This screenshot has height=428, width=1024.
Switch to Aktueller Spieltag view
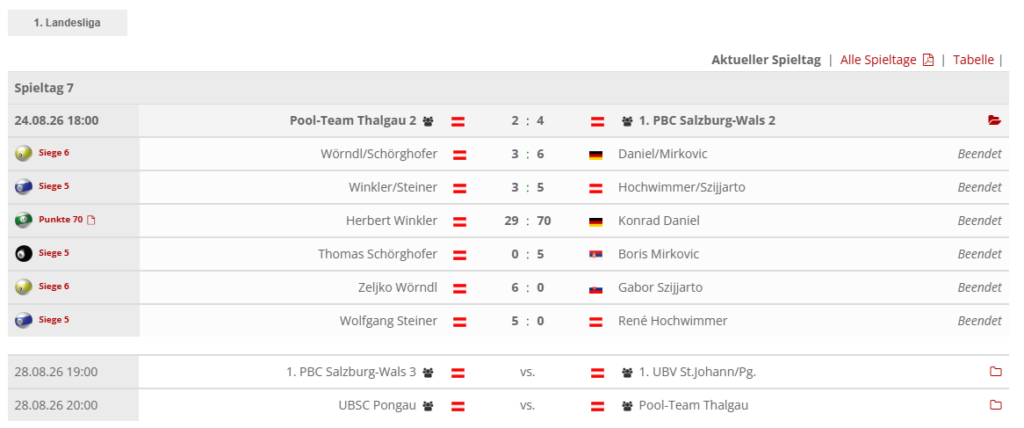(x=766, y=60)
